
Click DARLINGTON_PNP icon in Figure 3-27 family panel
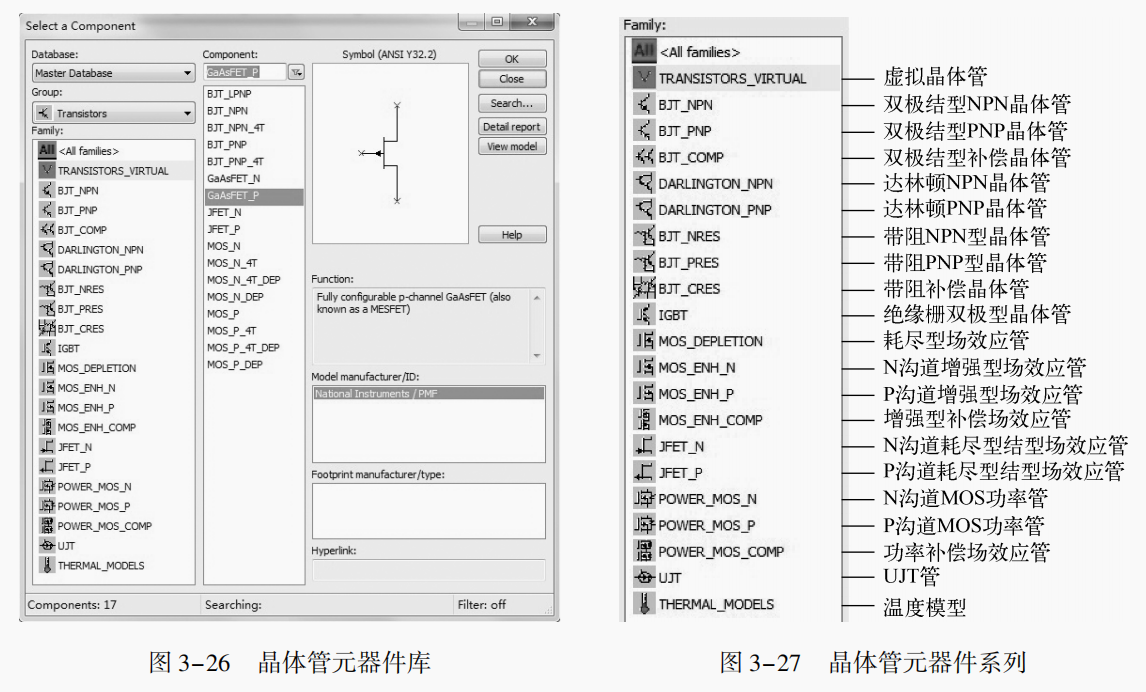point(644,210)
